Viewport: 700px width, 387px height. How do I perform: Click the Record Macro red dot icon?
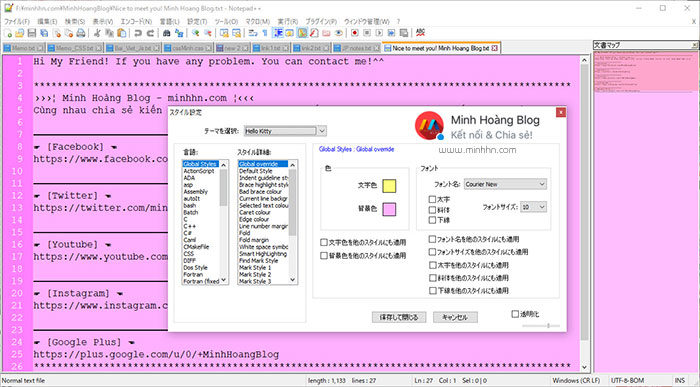click(355, 33)
